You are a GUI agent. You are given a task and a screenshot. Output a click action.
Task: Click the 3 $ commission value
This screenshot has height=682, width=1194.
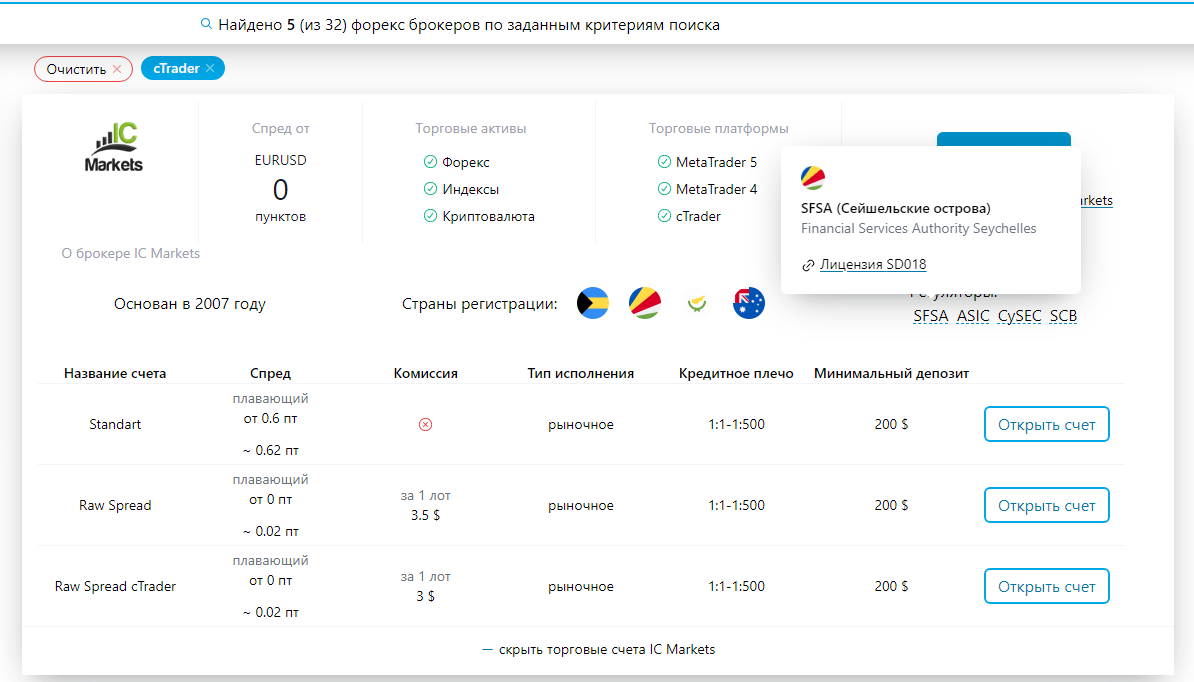click(426, 596)
